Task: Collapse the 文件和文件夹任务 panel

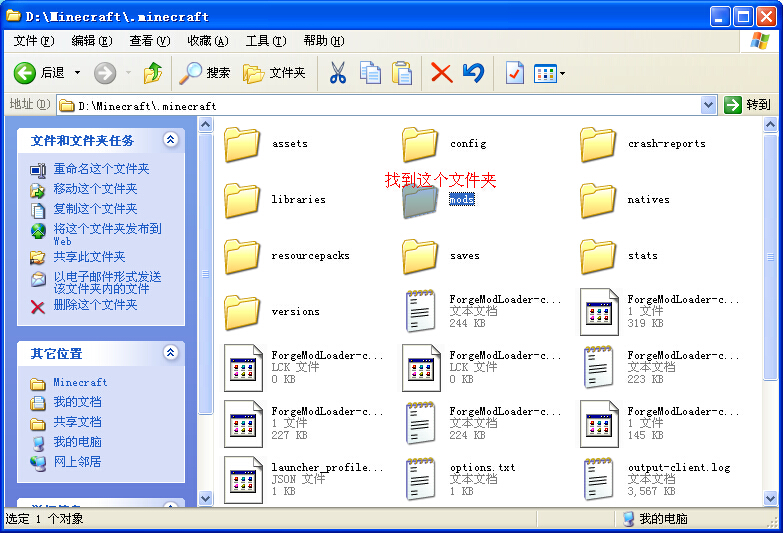Action: tap(170, 139)
